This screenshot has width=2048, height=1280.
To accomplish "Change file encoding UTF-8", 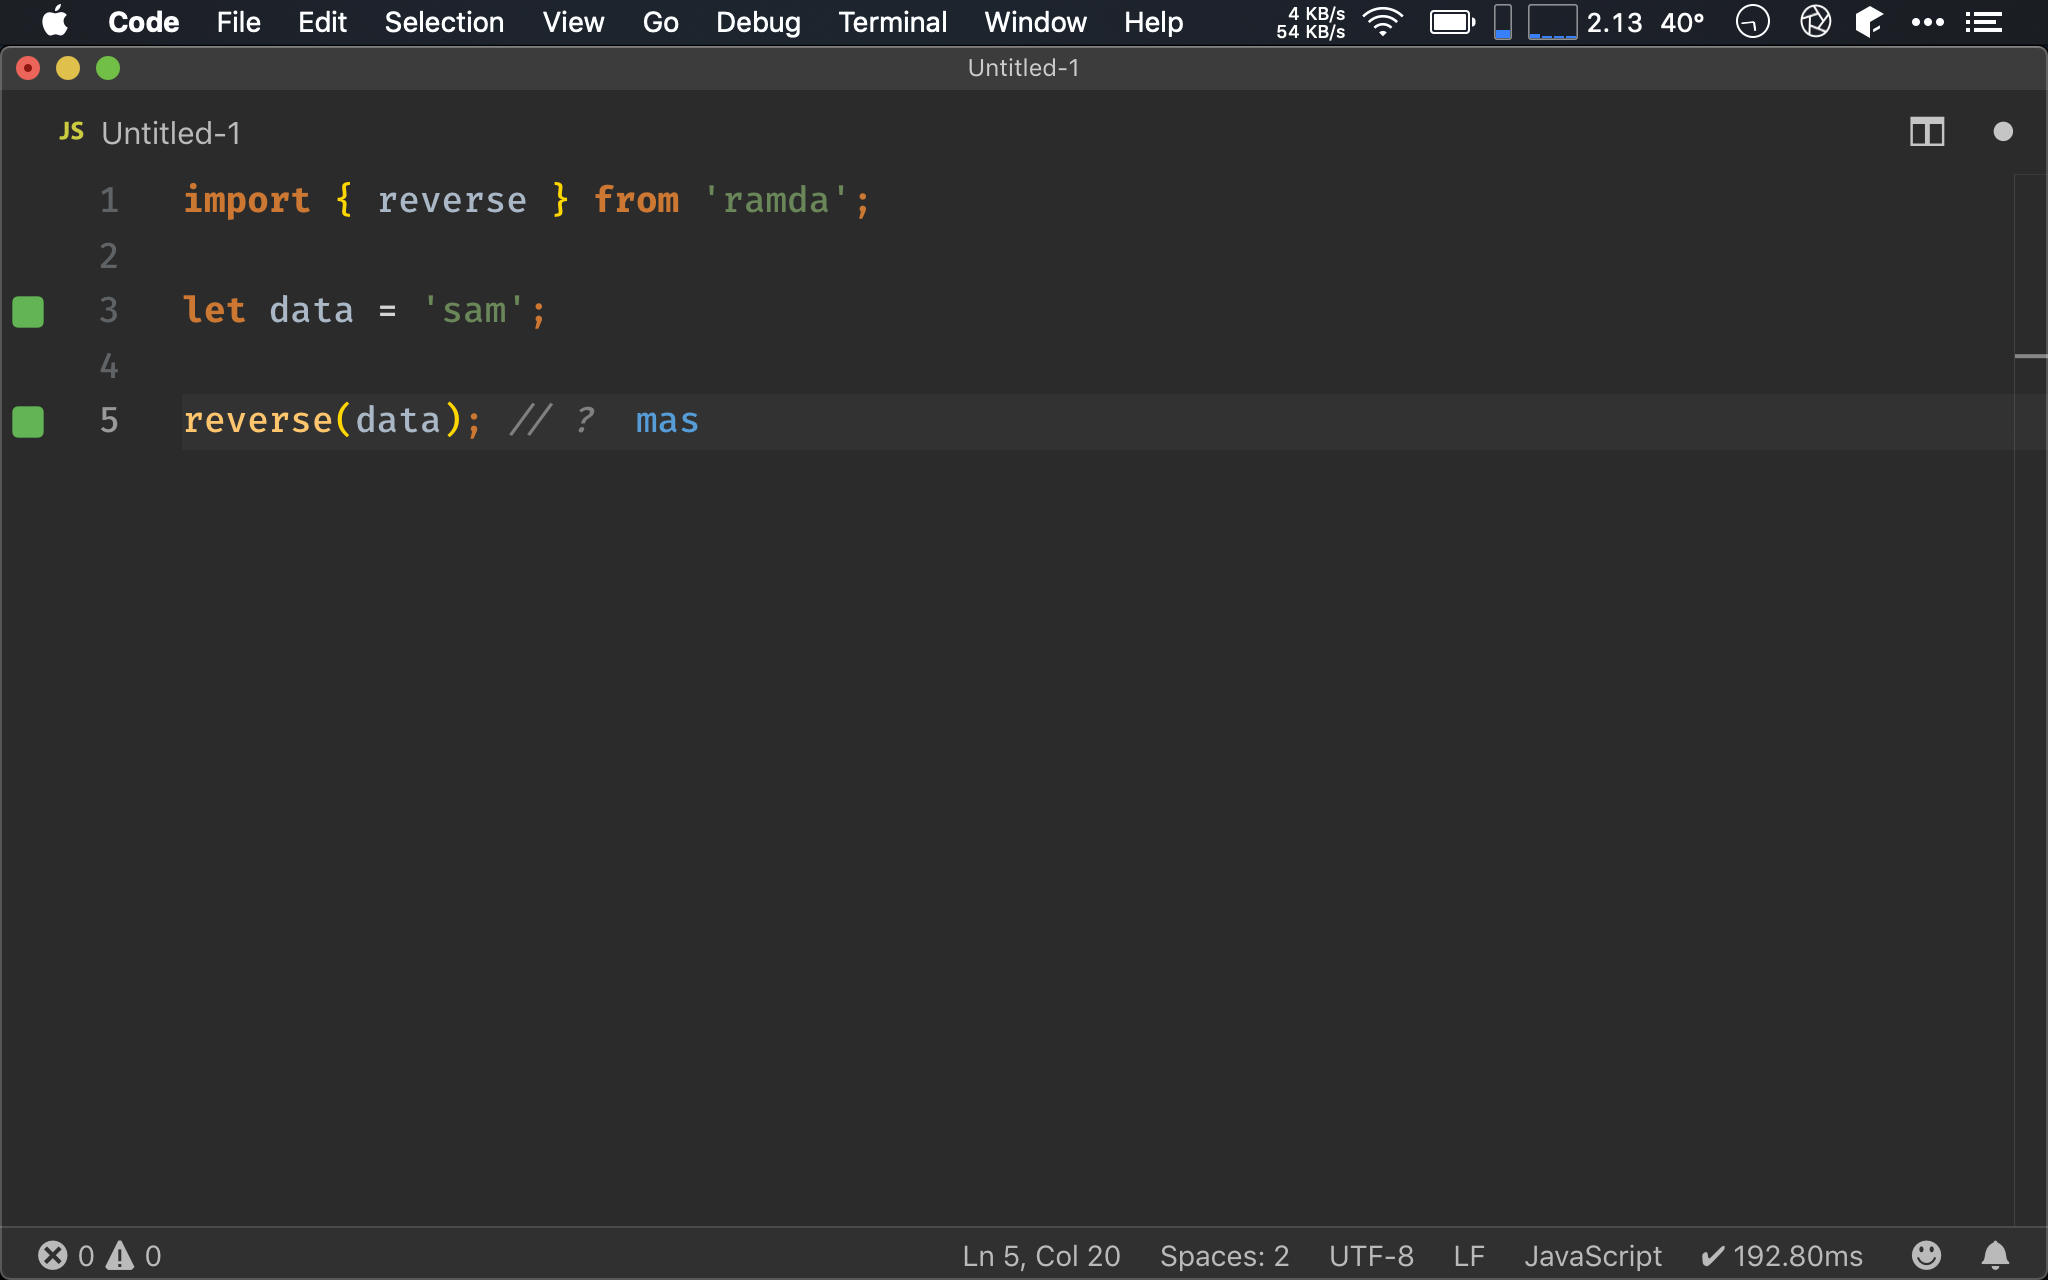I will [1371, 1256].
